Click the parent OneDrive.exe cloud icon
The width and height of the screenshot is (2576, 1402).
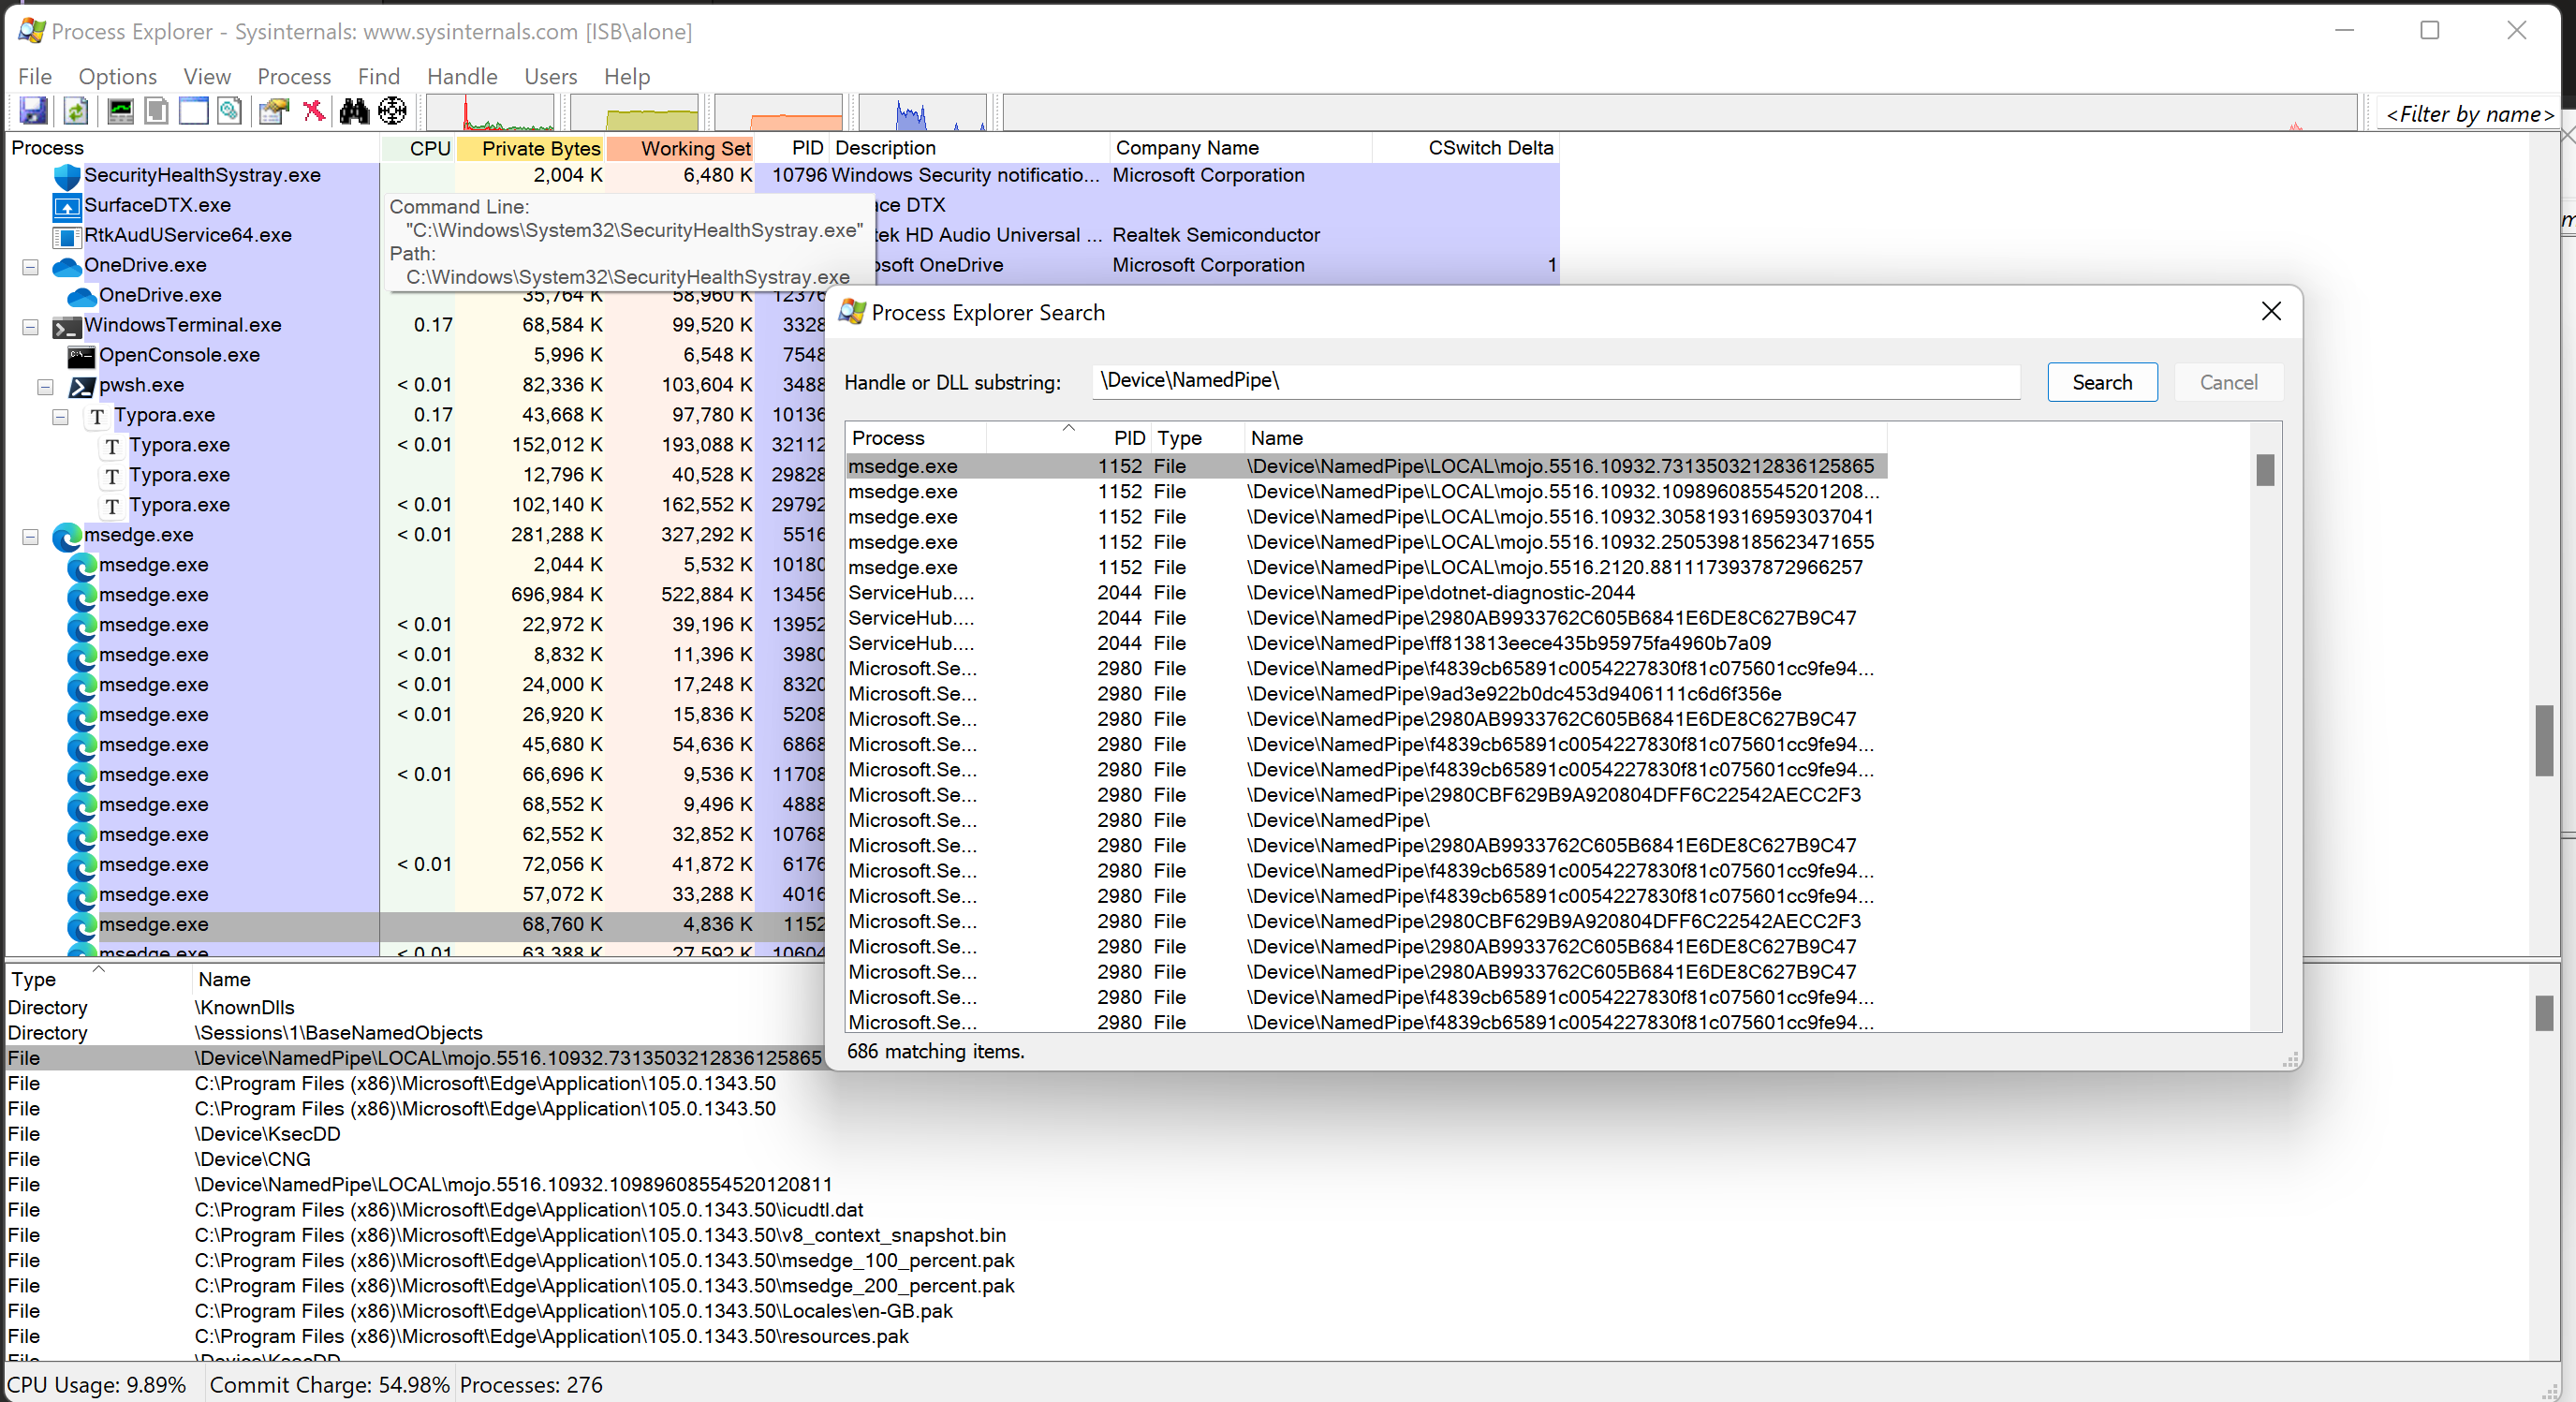tap(66, 266)
